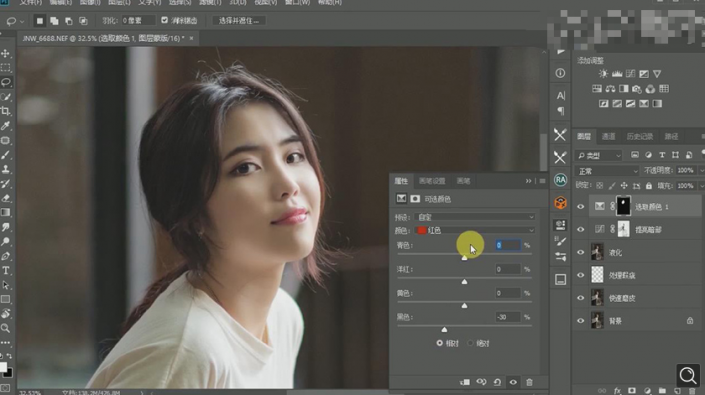Select the 相对 radio button
This screenshot has width=705, height=395.
pyautogui.click(x=439, y=343)
